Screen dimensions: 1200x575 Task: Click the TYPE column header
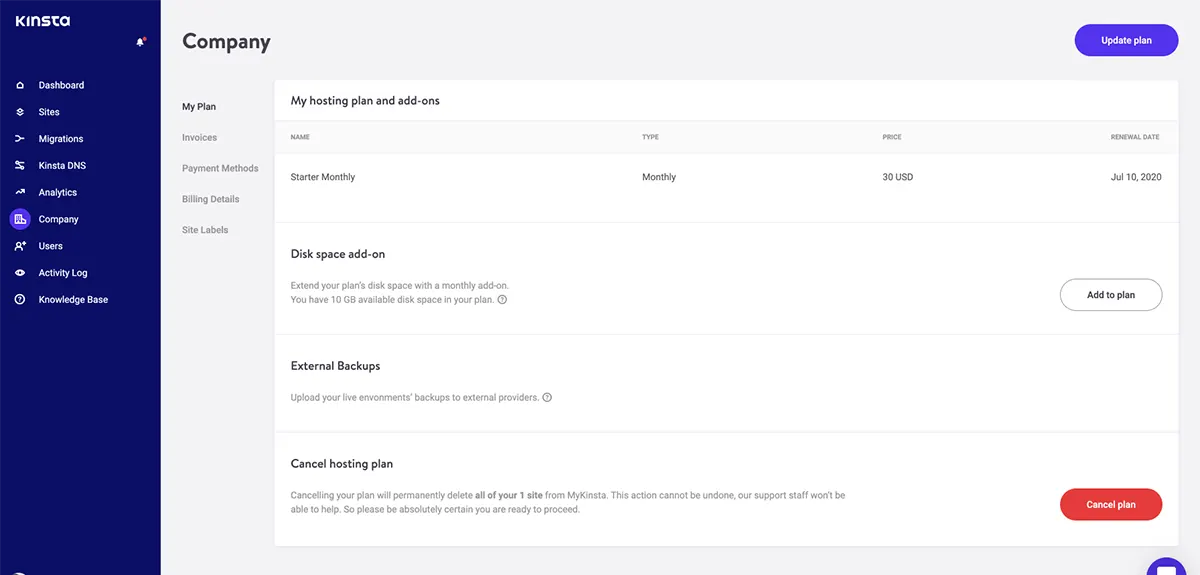[650, 137]
